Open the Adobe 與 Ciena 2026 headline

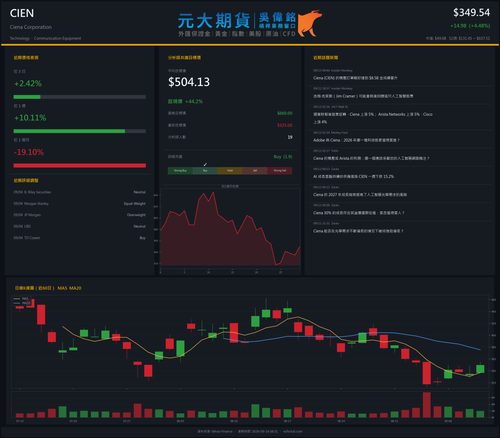356,140
